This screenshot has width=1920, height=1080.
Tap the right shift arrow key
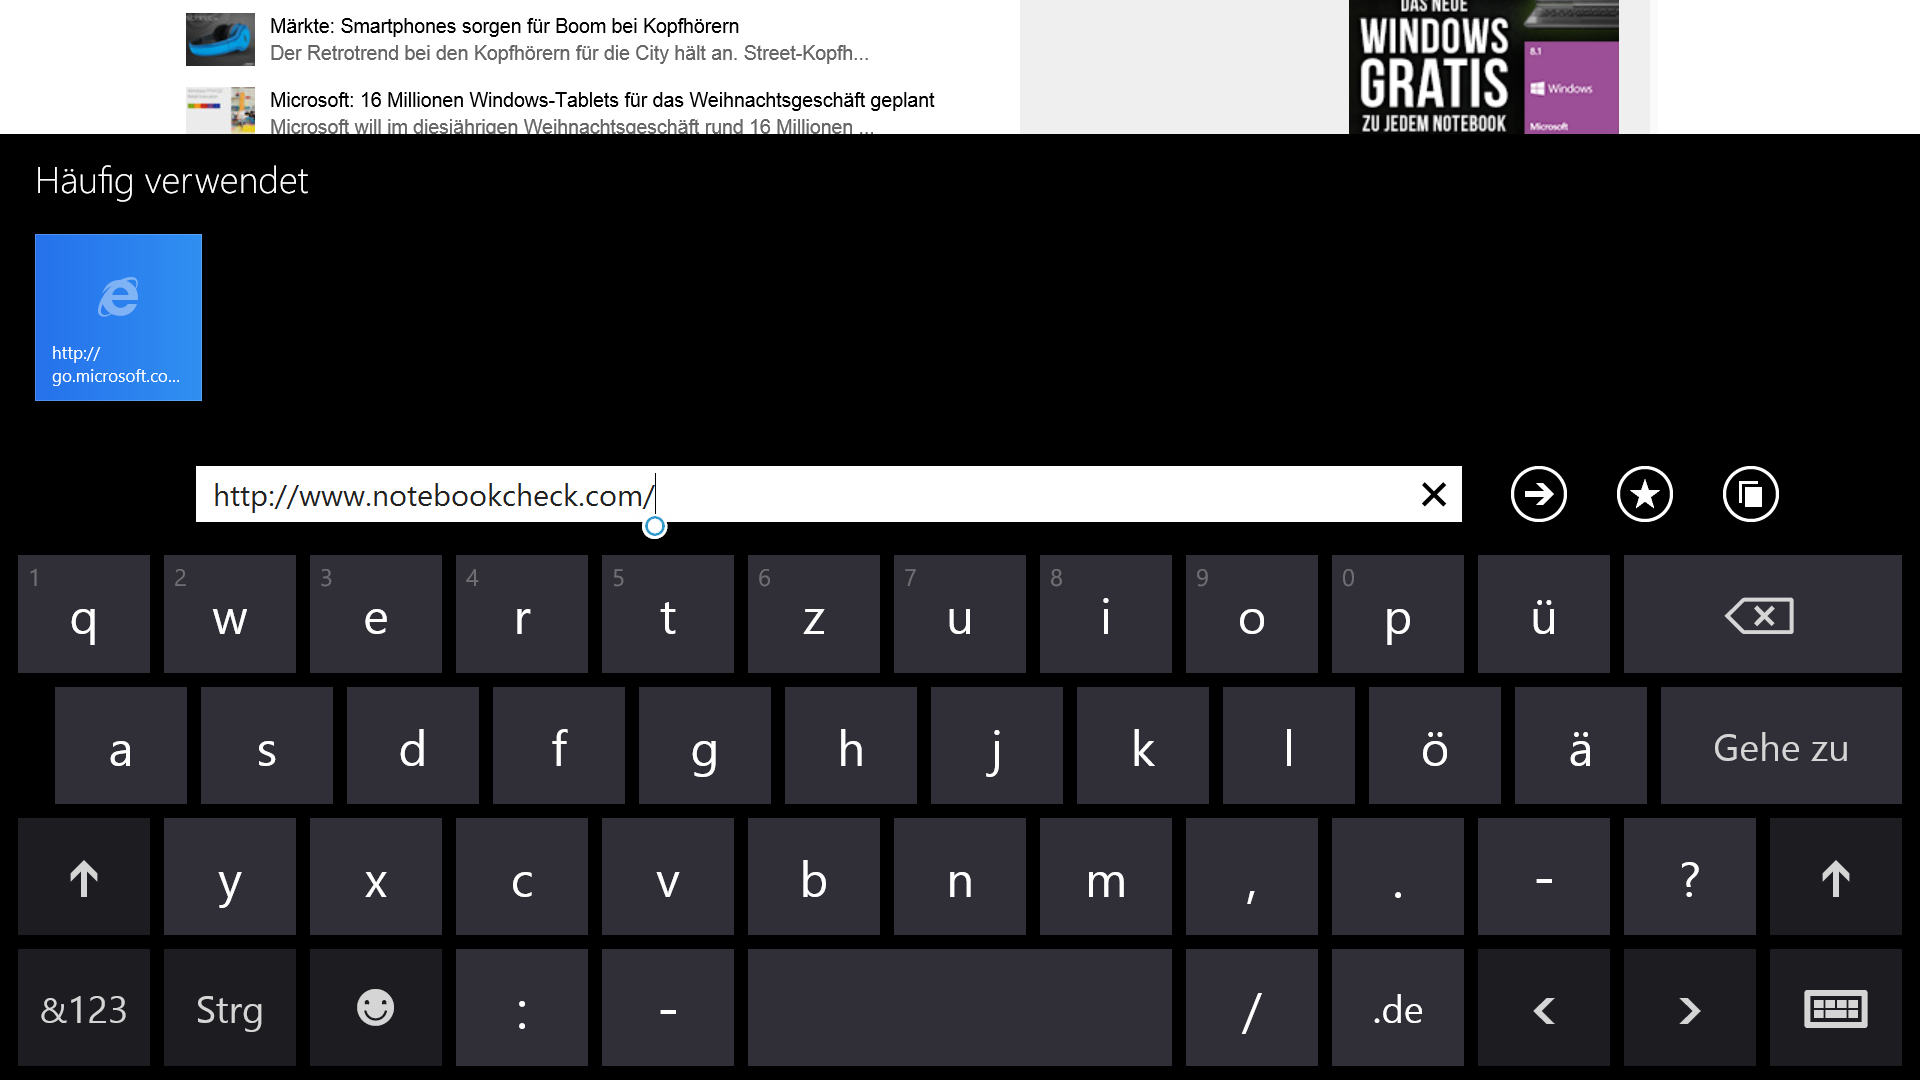1835,877
